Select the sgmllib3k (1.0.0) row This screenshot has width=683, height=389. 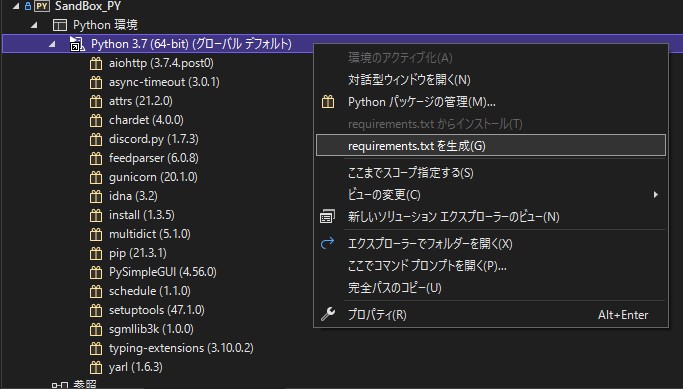[x=151, y=329]
